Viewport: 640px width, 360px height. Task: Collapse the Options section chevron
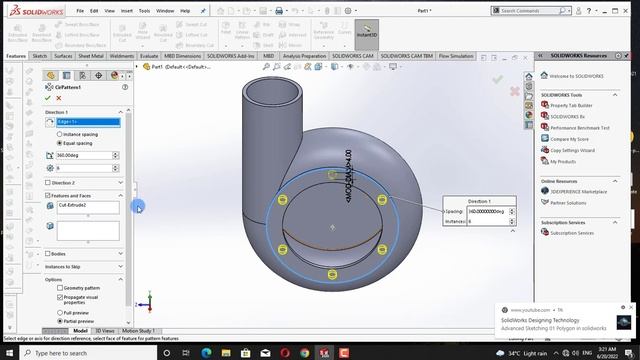click(120, 280)
